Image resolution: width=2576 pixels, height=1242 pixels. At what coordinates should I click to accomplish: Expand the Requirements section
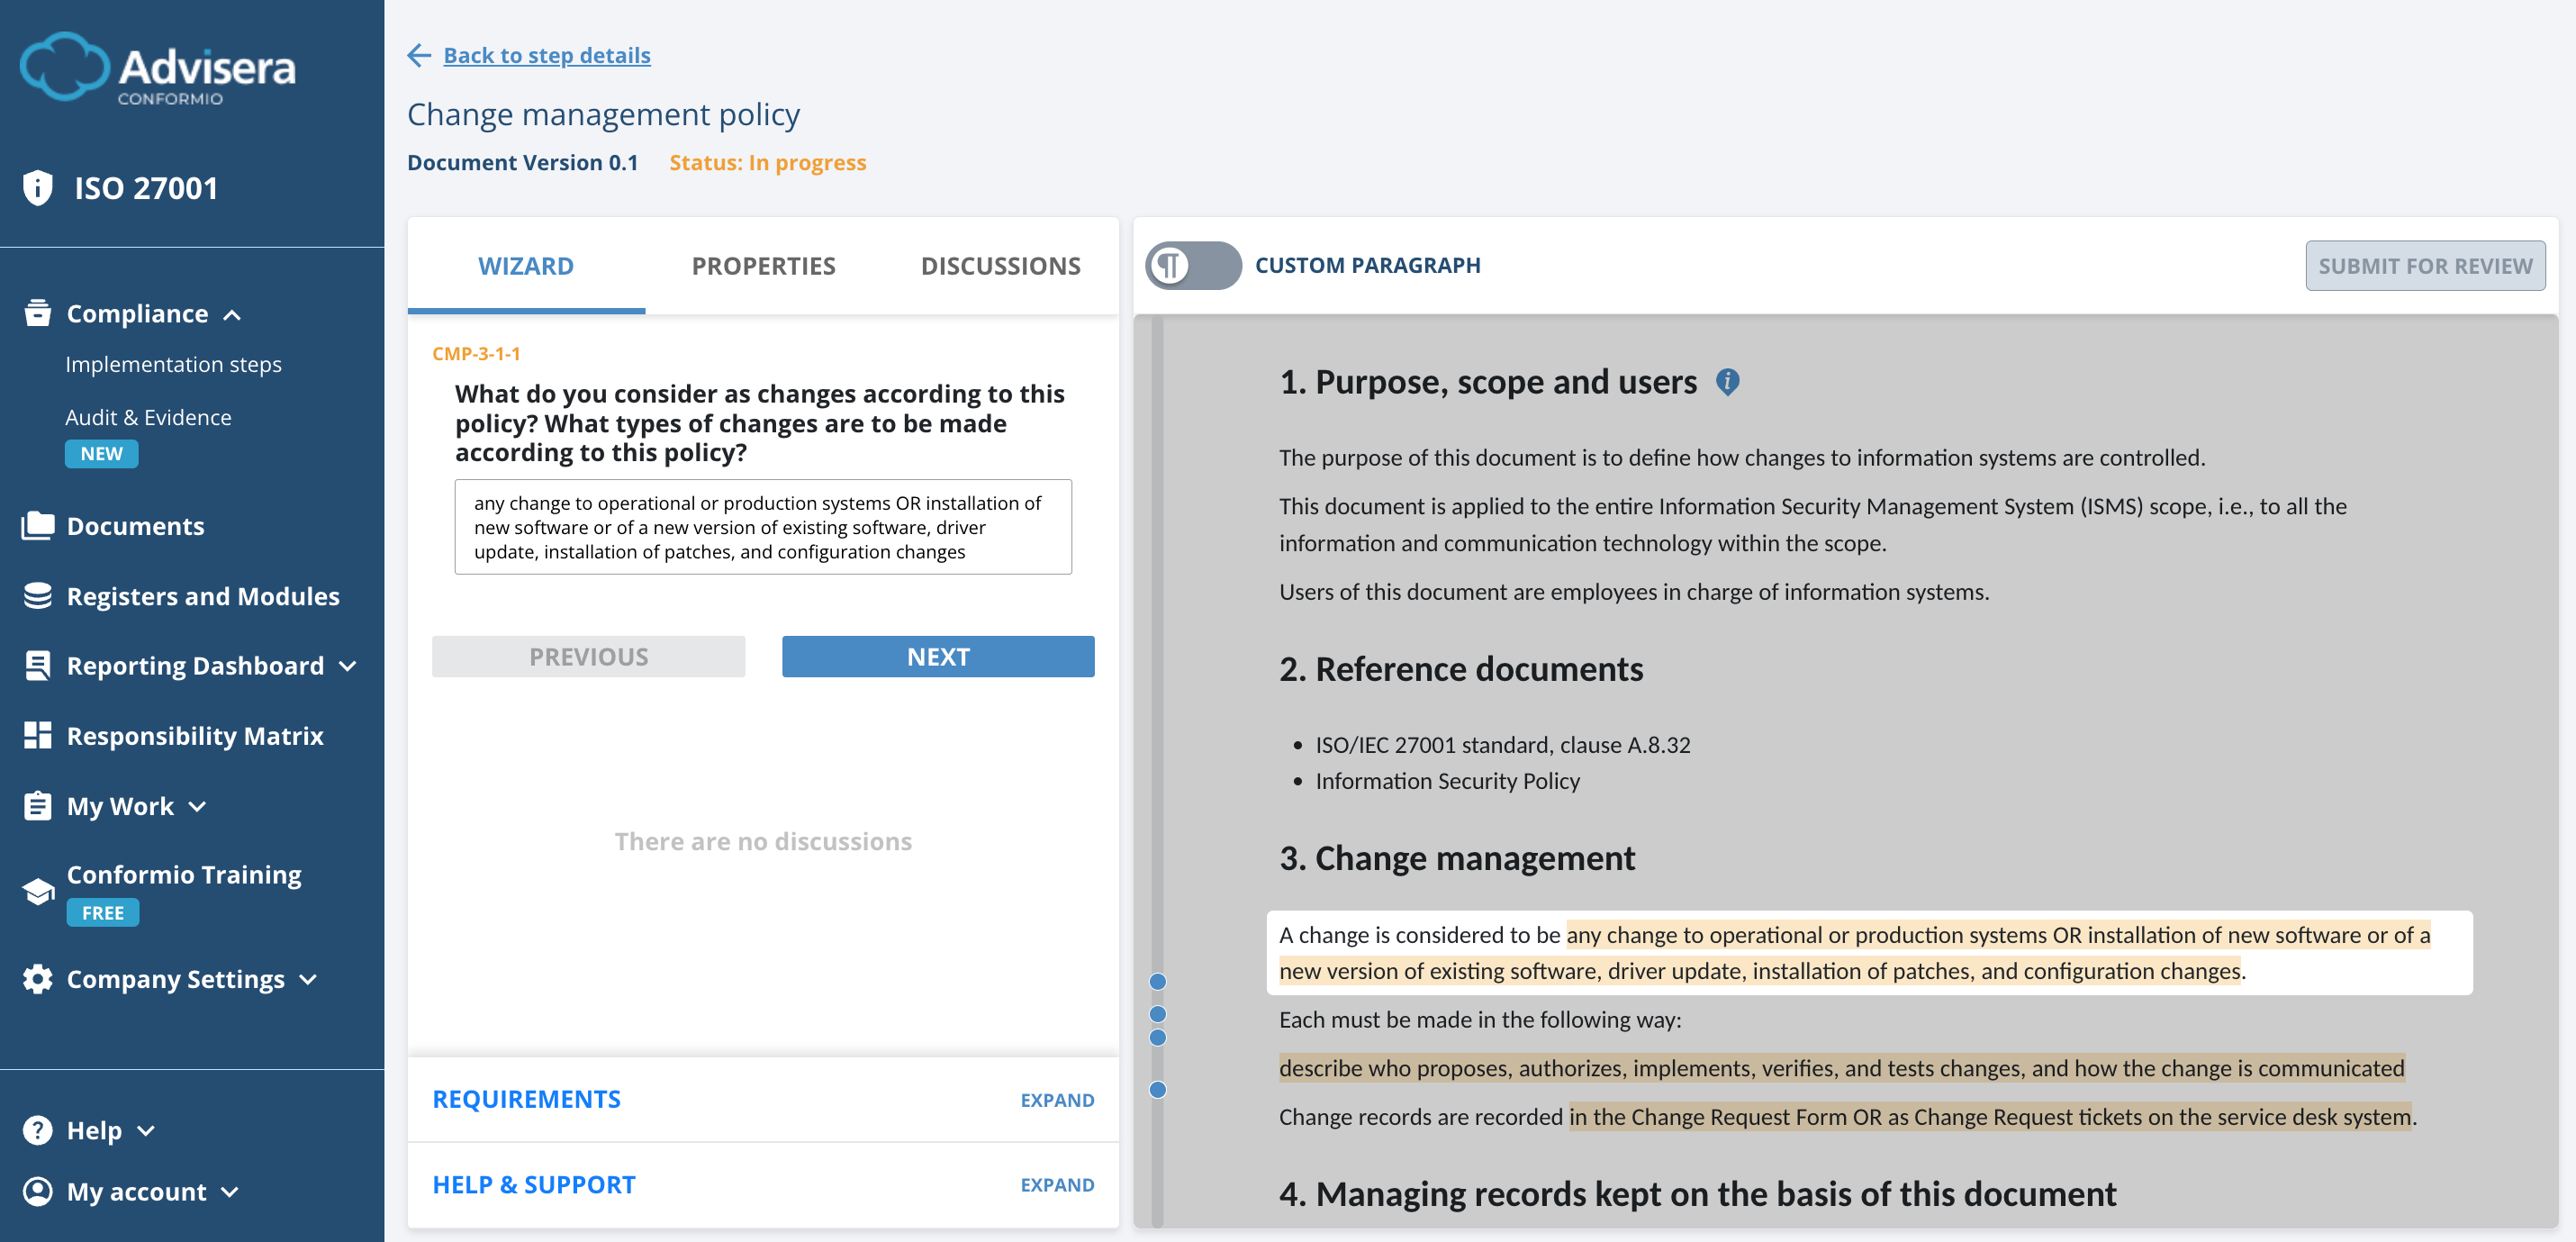[1057, 1099]
